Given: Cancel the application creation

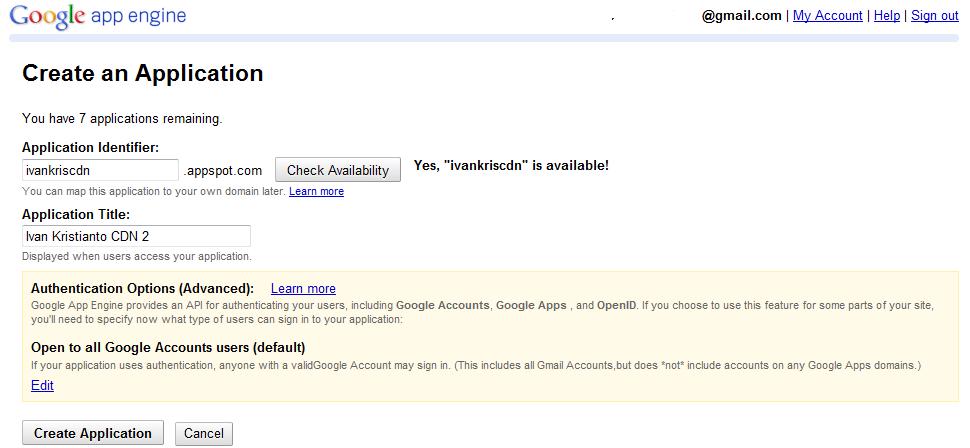Looking at the screenshot, I should tap(204, 433).
